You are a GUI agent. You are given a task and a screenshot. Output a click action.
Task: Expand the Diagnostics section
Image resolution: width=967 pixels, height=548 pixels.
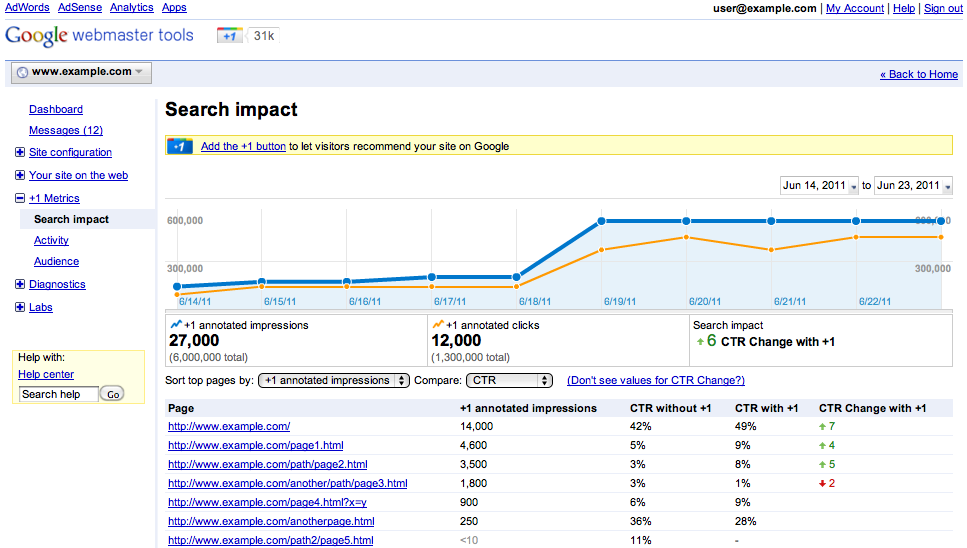20,285
